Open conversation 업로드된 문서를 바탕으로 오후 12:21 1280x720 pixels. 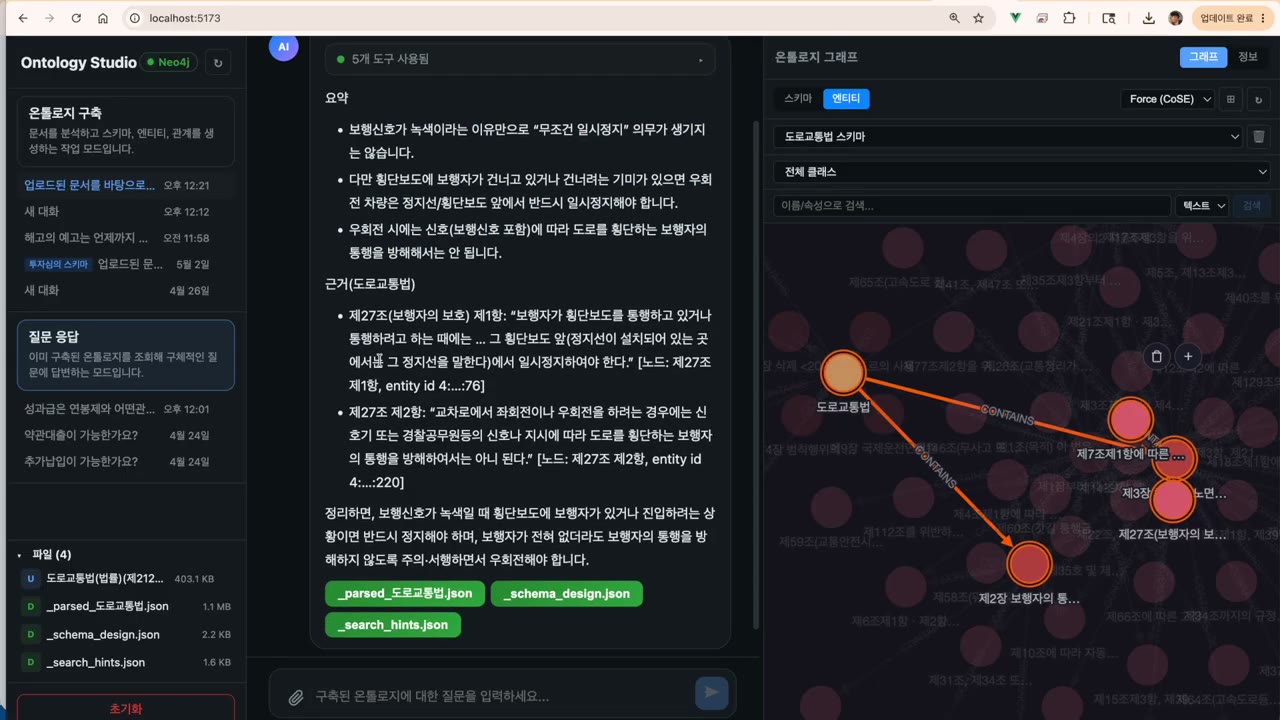pos(126,185)
